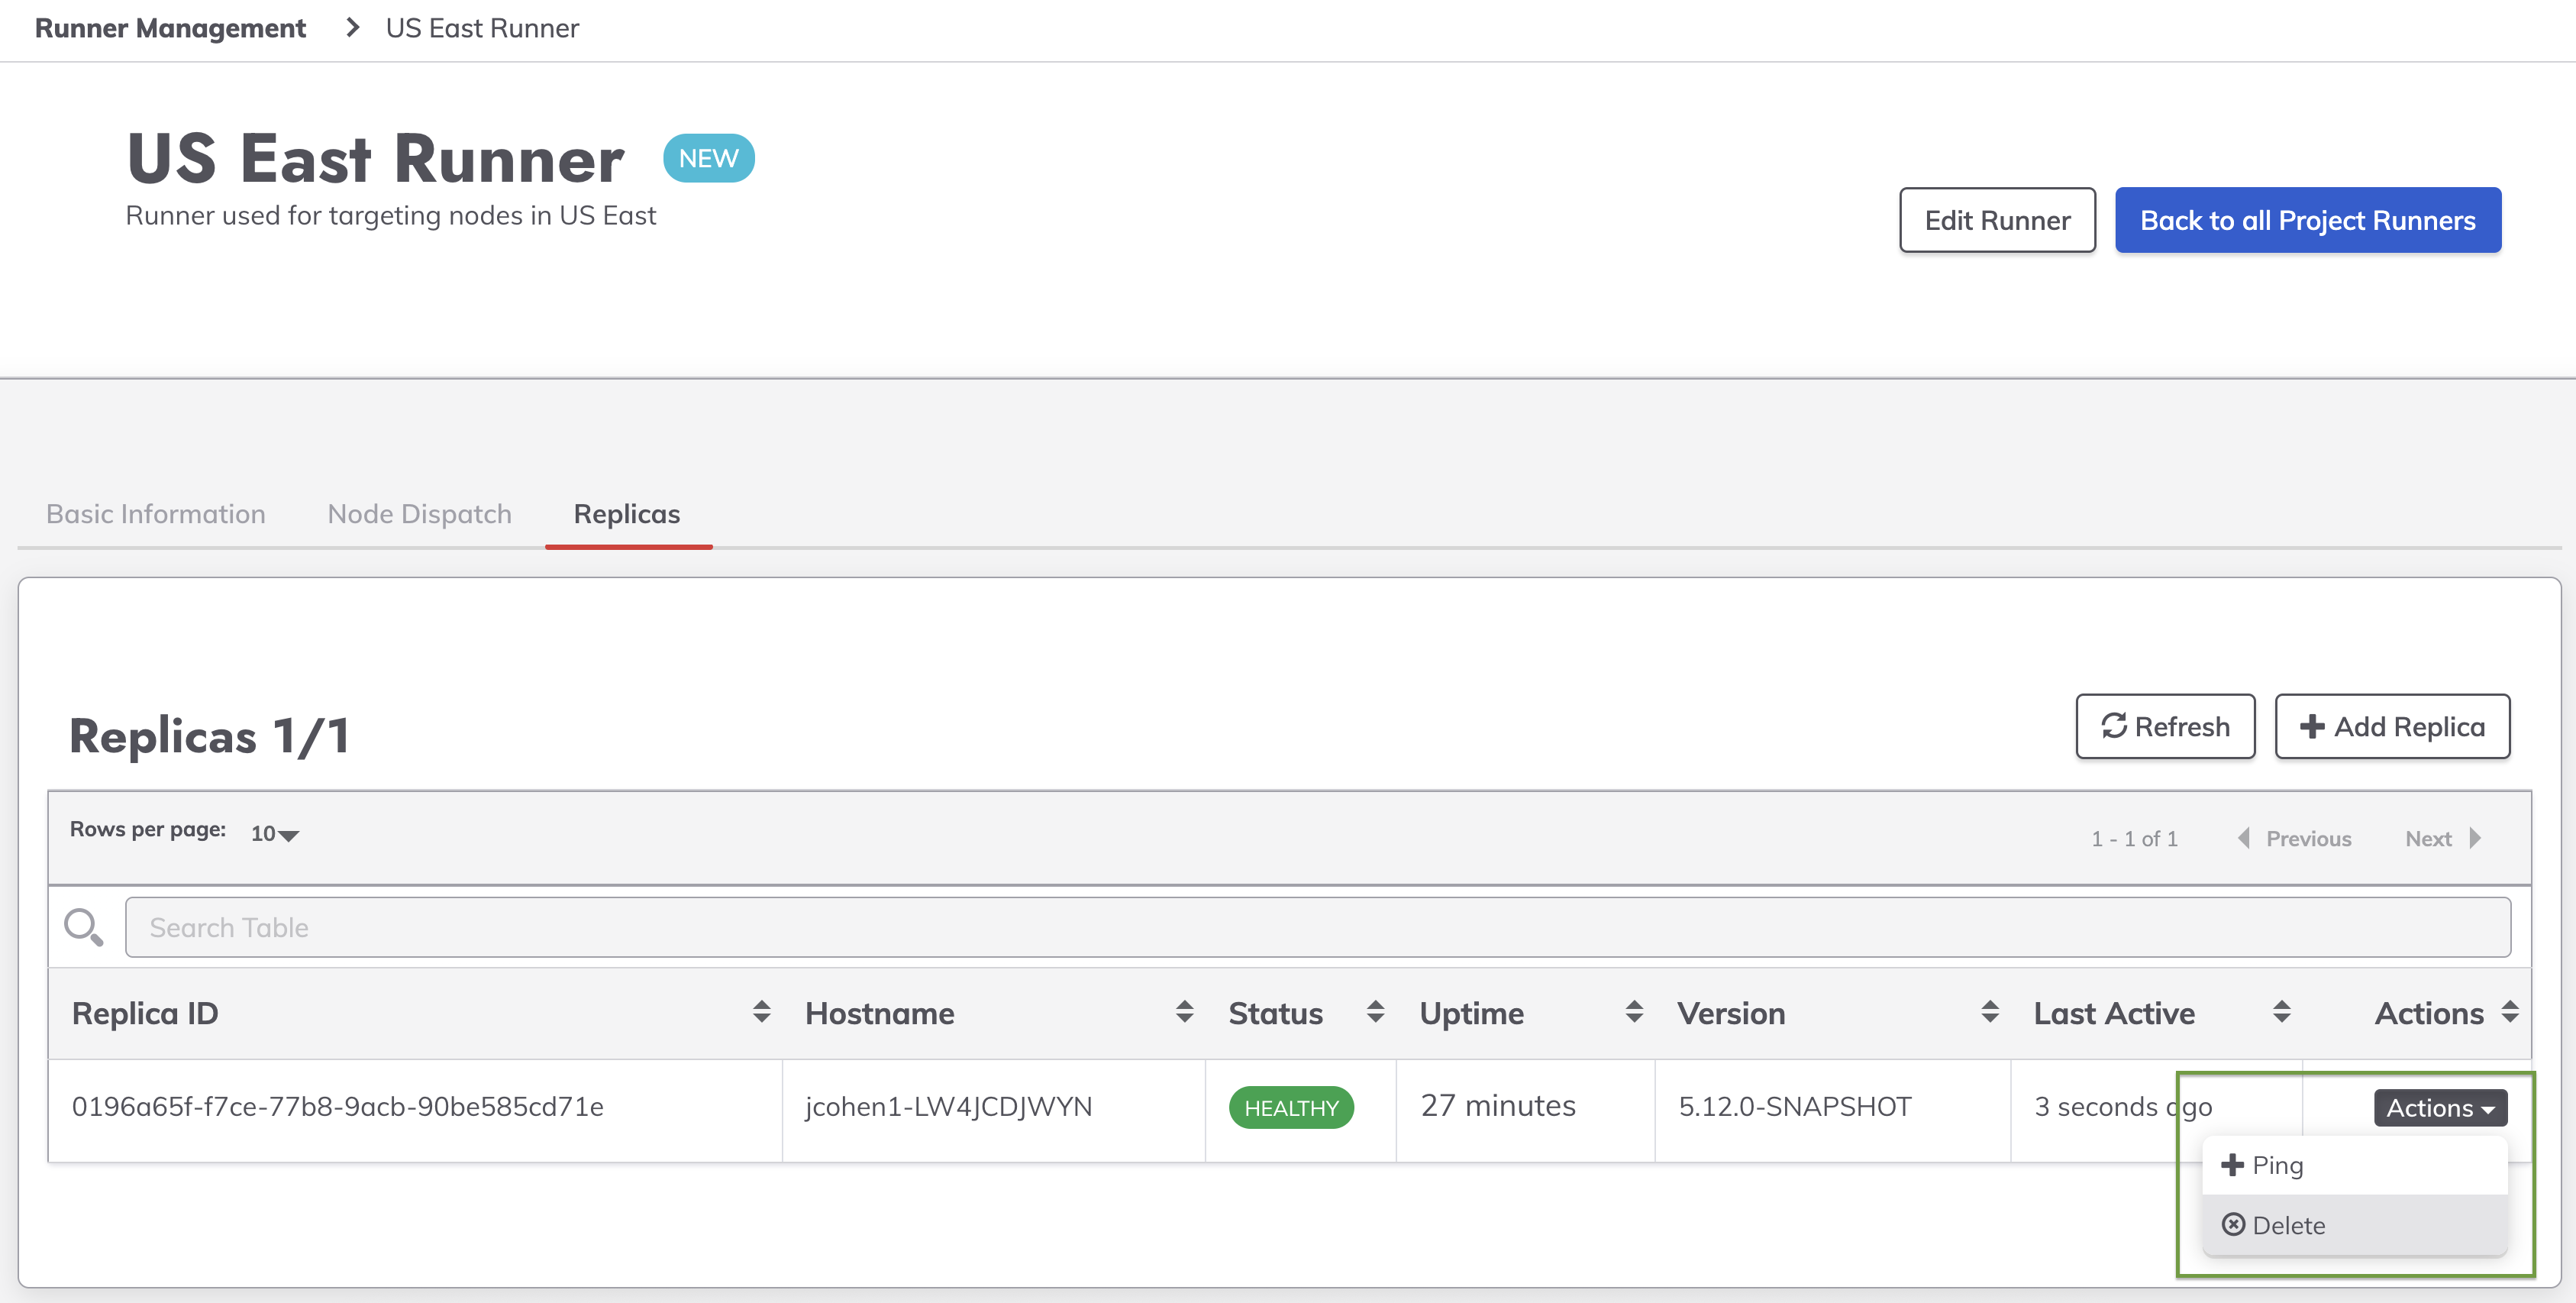Click breadcrumb chevron separator icon
Viewport: 2576px width, 1303px height.
[352, 28]
